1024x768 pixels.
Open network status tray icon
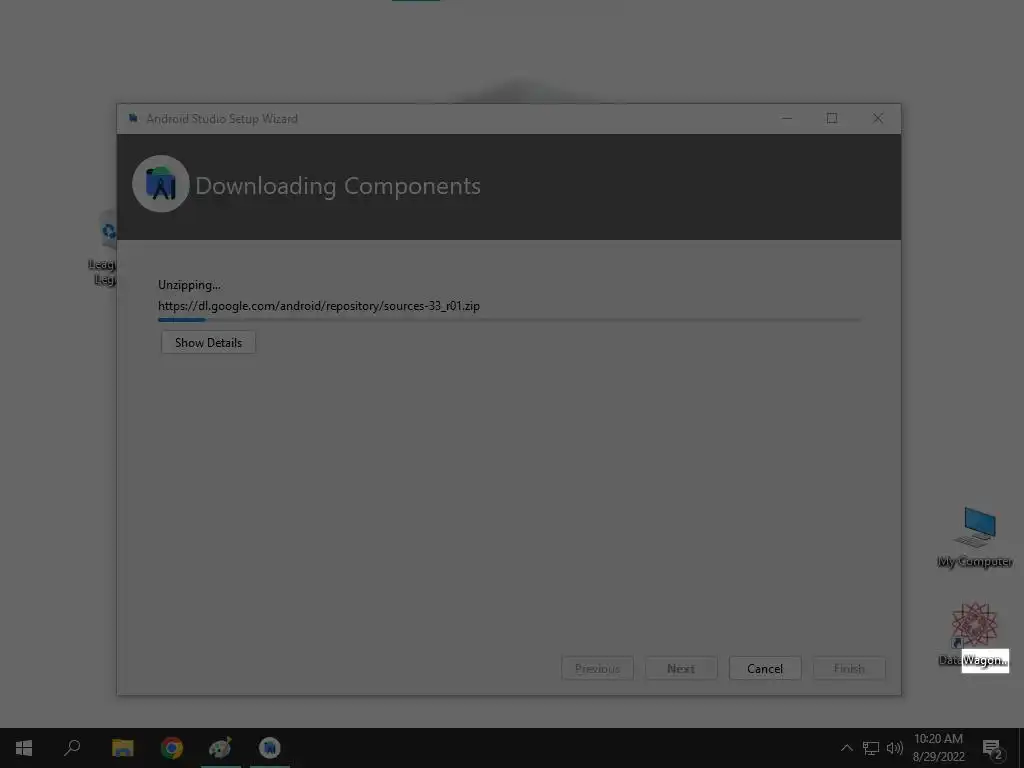(871, 748)
